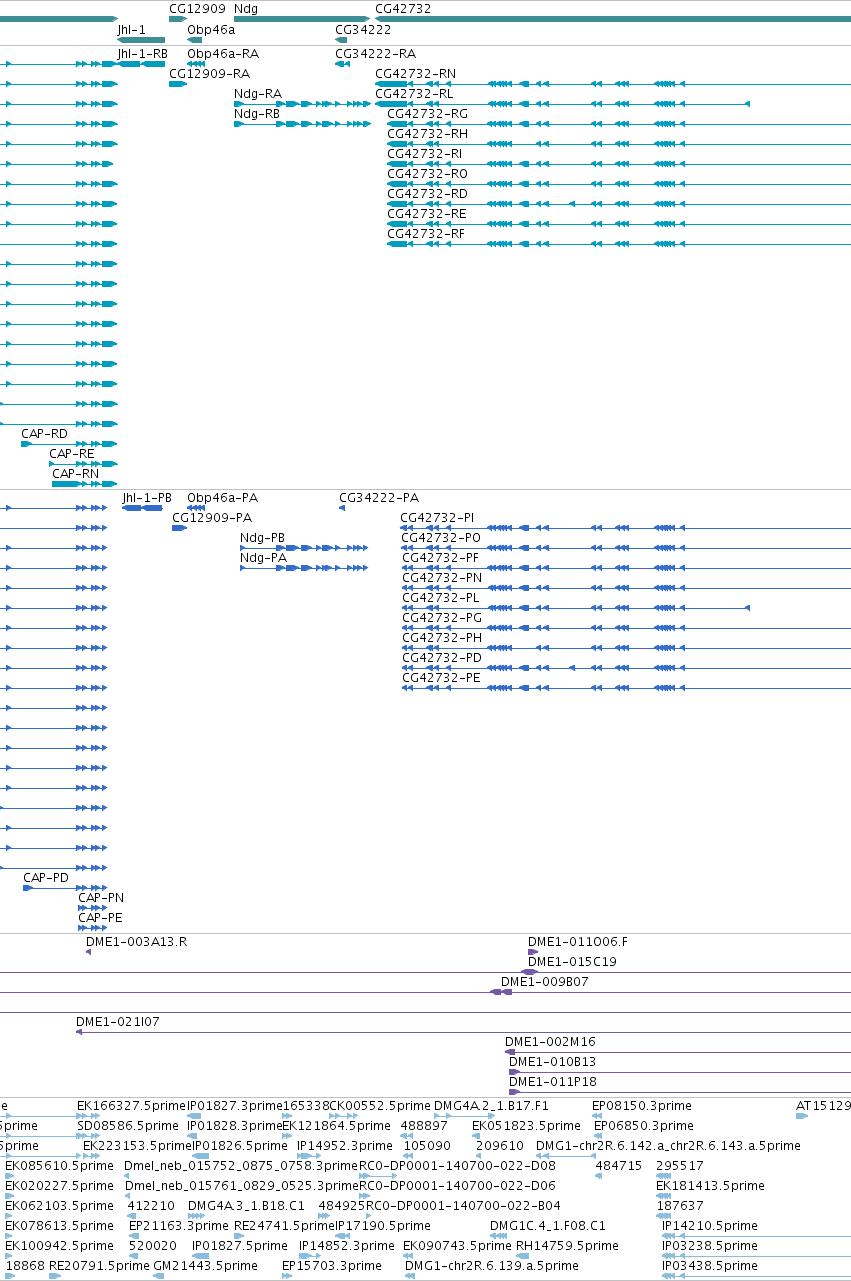Click the CG12909 gene label
The width and height of the screenshot is (851, 1281).
point(197,9)
